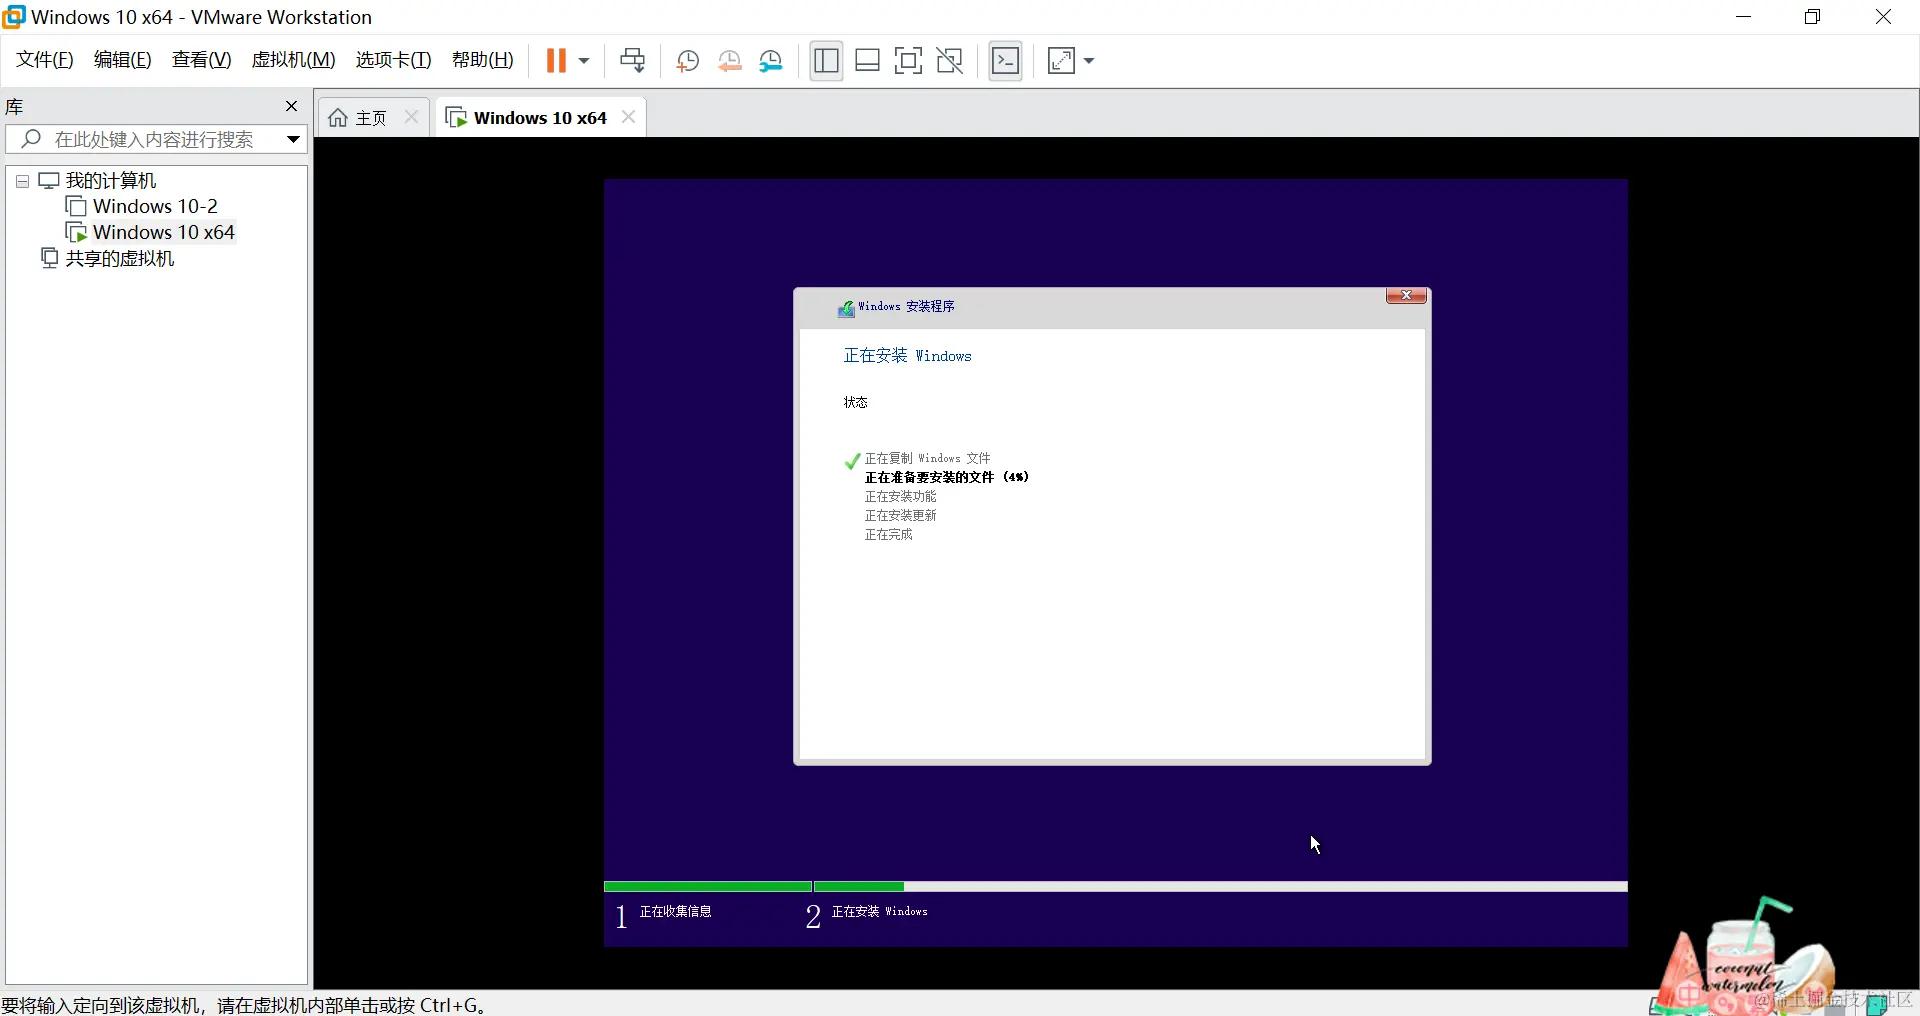This screenshot has height=1016, width=1920.
Task: Switch to the Windows 10 x64 tab
Action: (540, 118)
